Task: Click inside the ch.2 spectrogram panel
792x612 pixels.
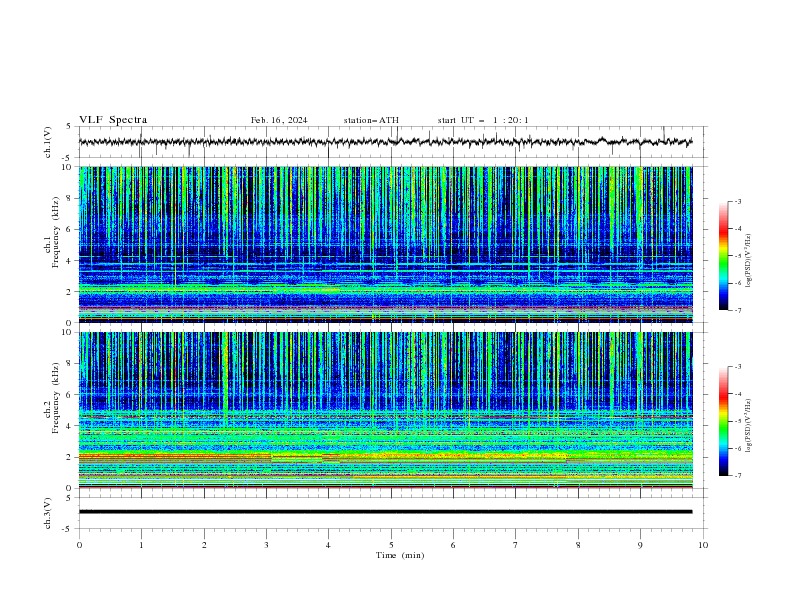Action: click(x=385, y=410)
